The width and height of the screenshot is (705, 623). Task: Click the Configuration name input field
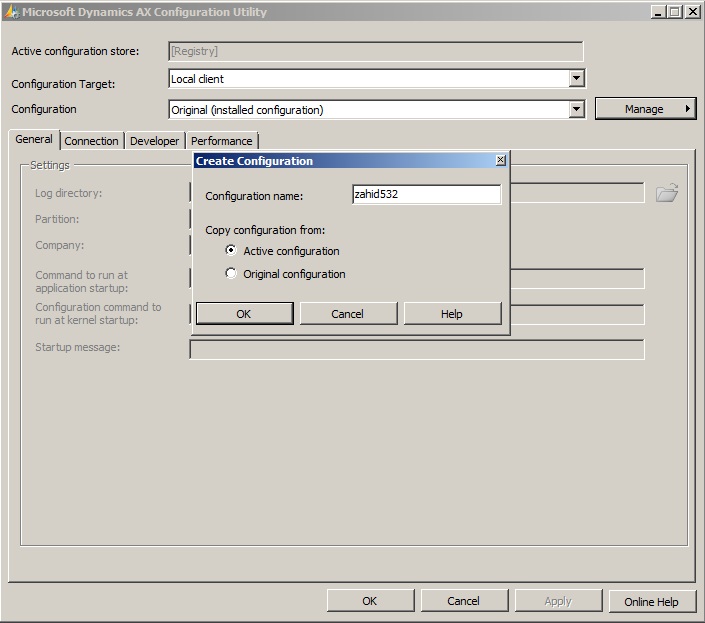pos(426,194)
